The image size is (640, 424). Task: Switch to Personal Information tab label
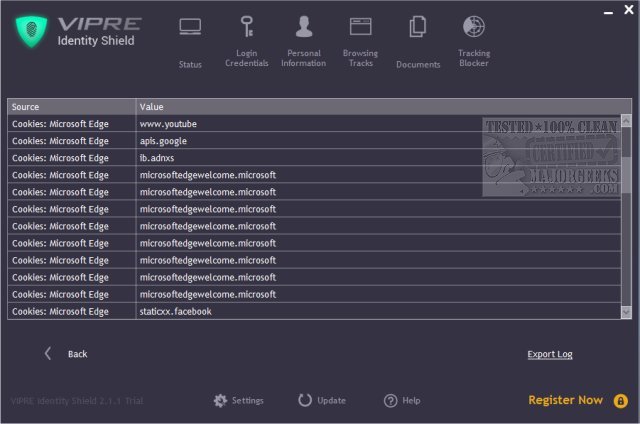[304, 58]
